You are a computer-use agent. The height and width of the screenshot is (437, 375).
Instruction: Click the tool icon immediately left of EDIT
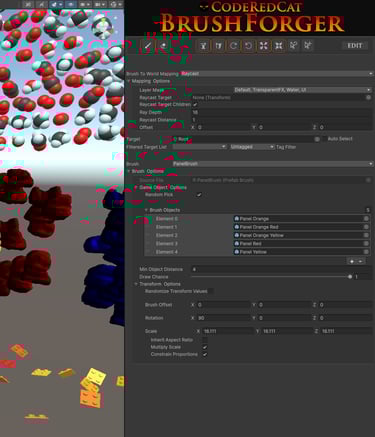[308, 45]
